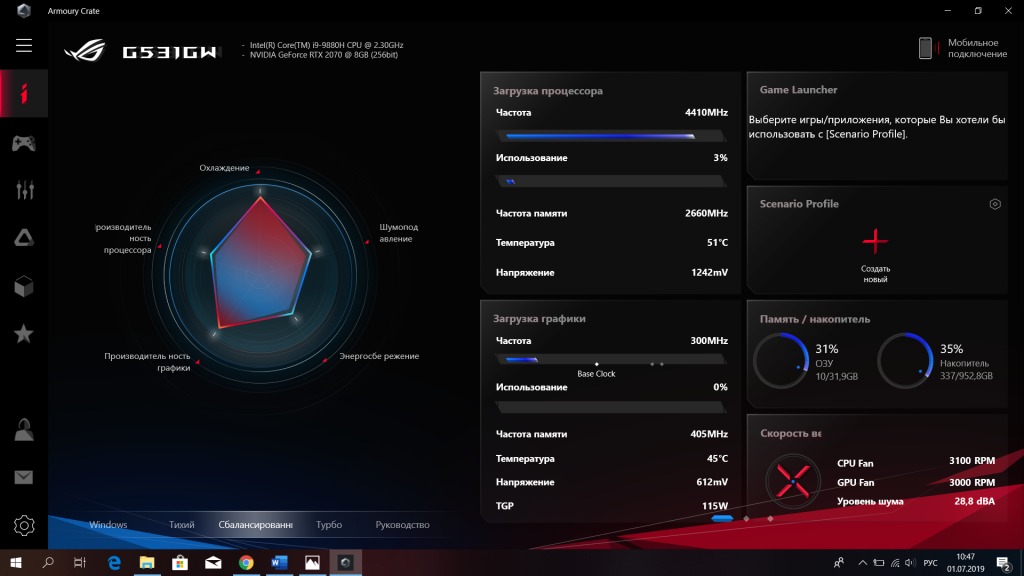Click the triangle Aura icon in sidebar
This screenshot has width=1024, height=576.
(24, 237)
